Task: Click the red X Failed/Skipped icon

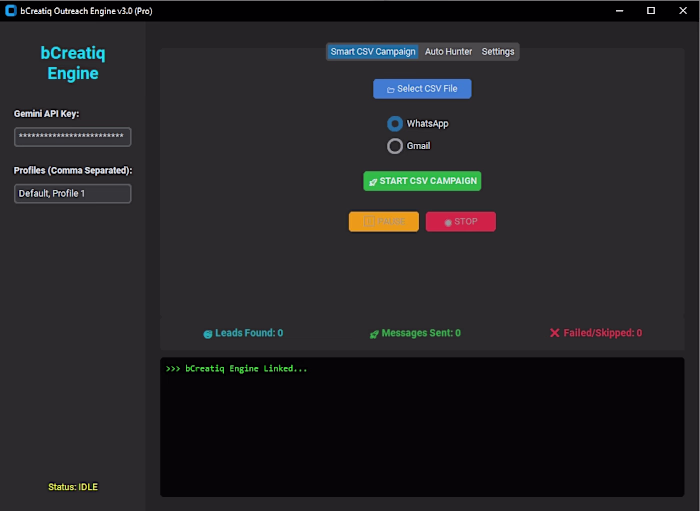Action: coord(554,333)
